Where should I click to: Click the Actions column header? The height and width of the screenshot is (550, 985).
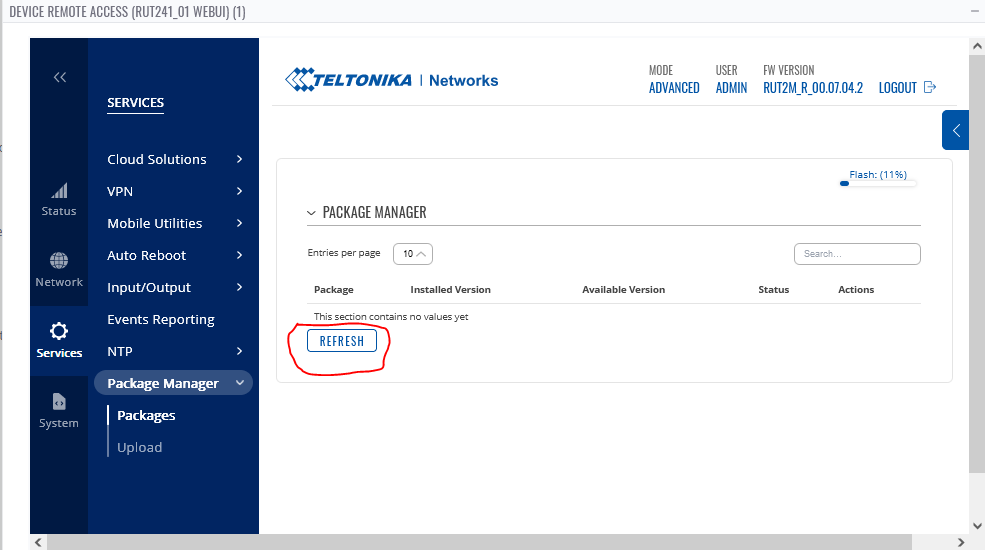[x=856, y=289]
